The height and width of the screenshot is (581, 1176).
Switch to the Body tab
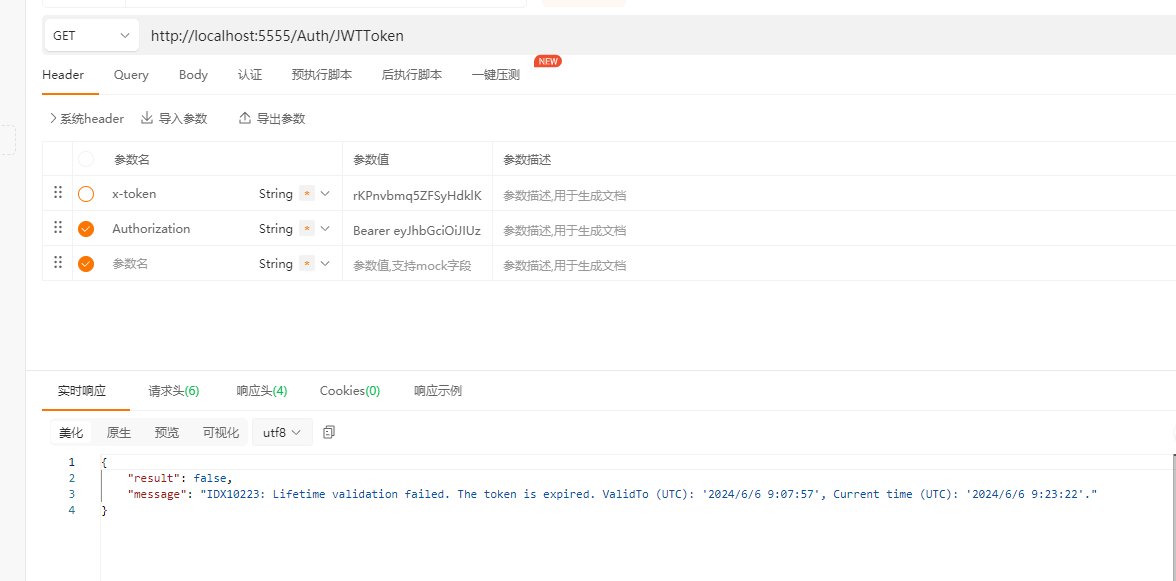(193, 75)
